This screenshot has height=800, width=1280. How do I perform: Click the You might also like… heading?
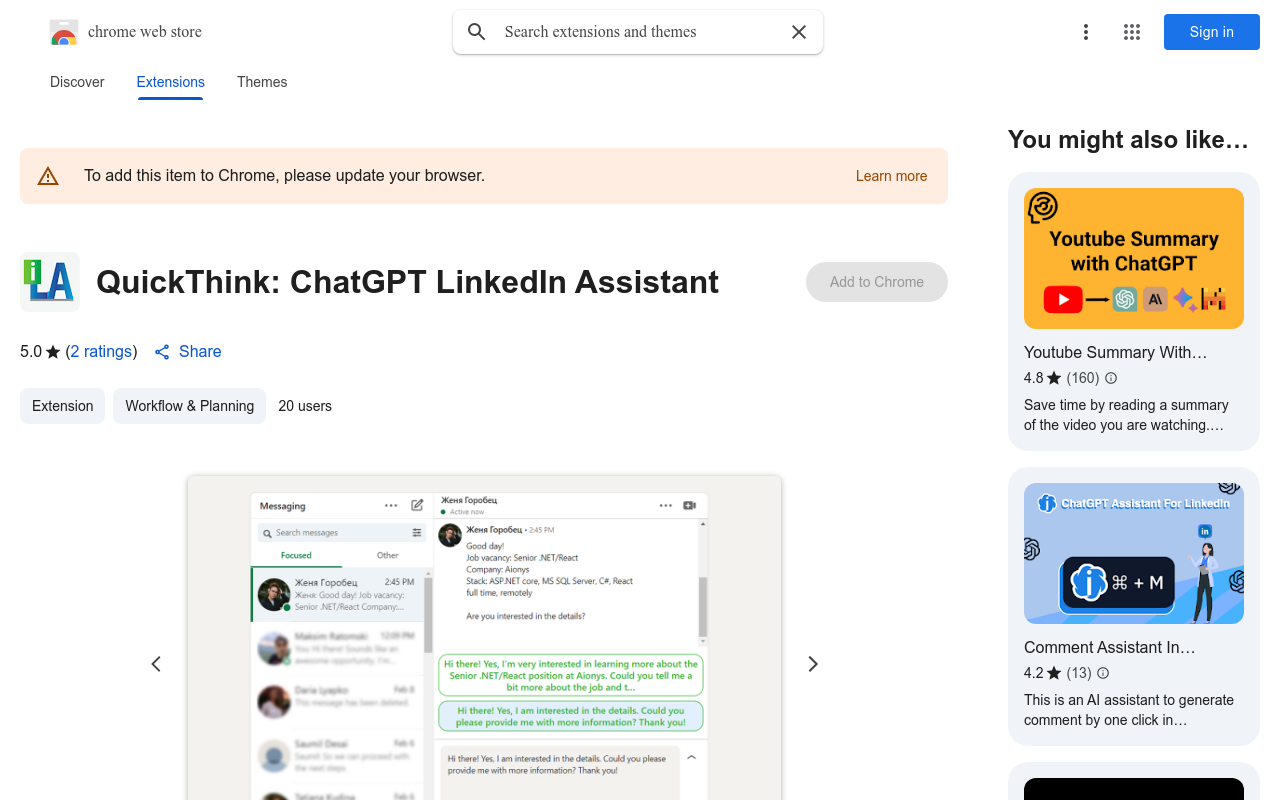[1128, 140]
